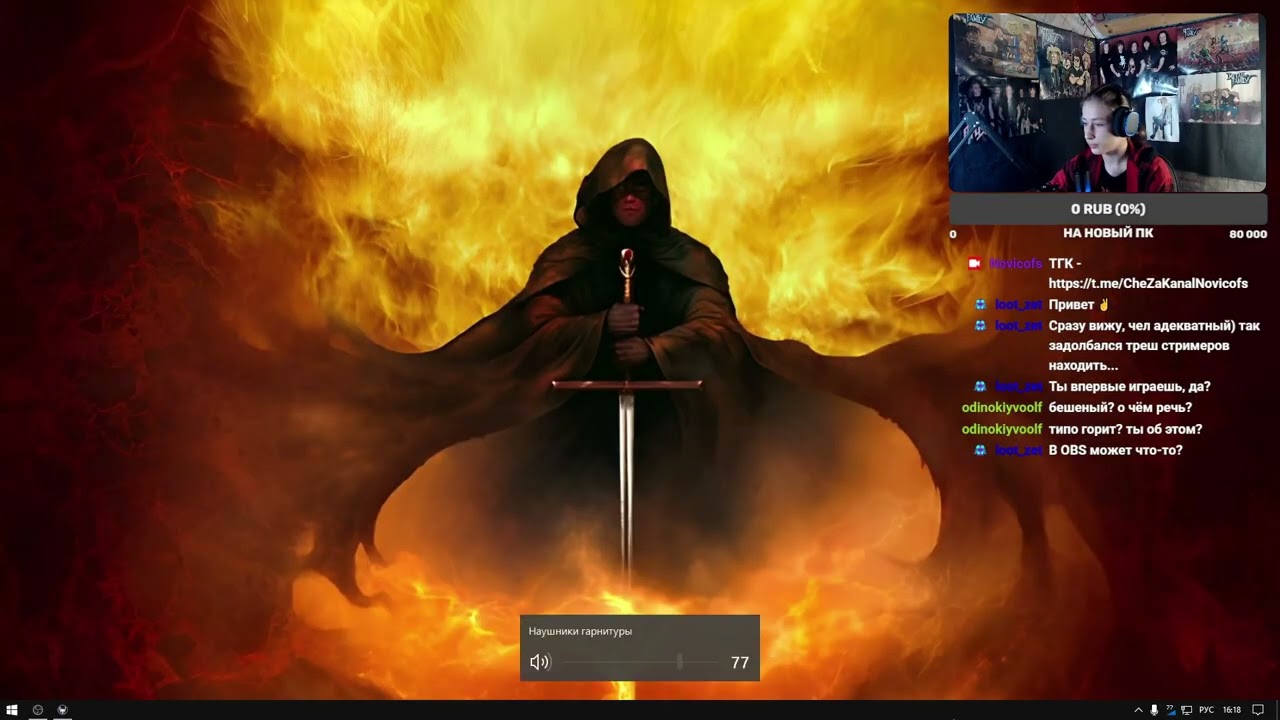Click the Ты впервые играешь, да? message
The height and width of the screenshot is (720, 1280).
tap(1129, 387)
